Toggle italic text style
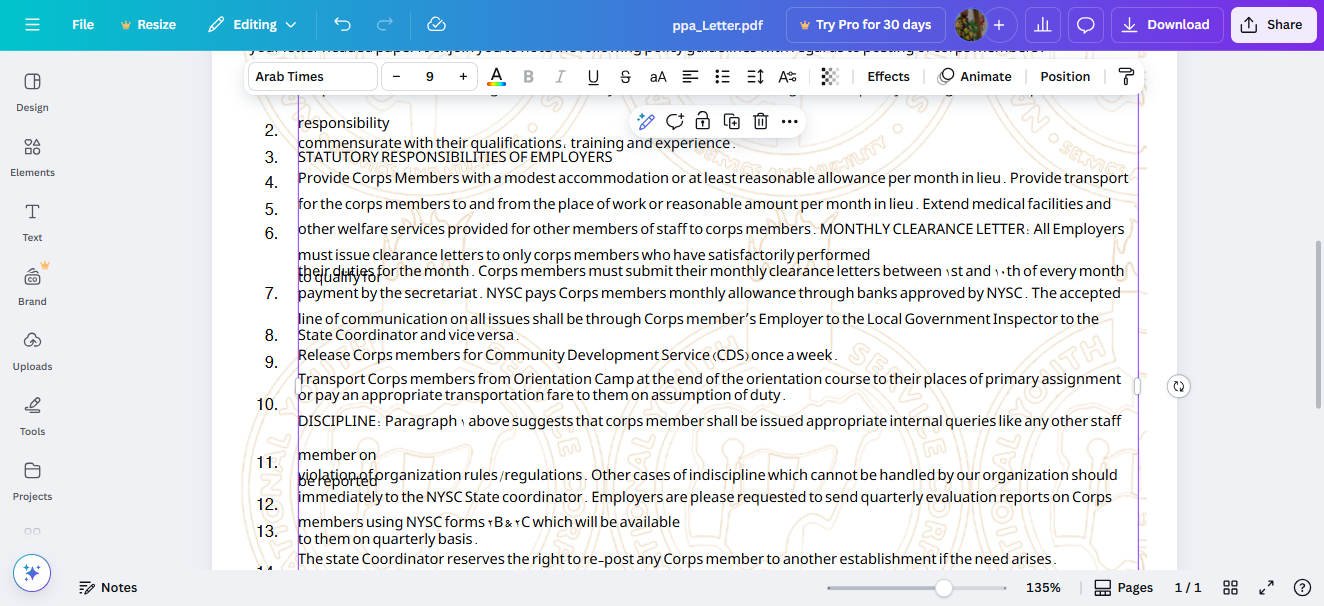Screen dimensions: 1324x606 pos(560,77)
